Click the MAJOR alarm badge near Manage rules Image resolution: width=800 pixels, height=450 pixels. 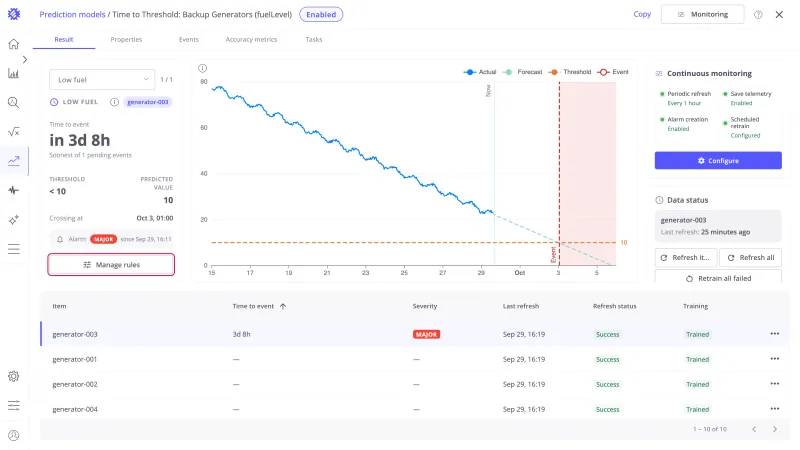(104, 239)
